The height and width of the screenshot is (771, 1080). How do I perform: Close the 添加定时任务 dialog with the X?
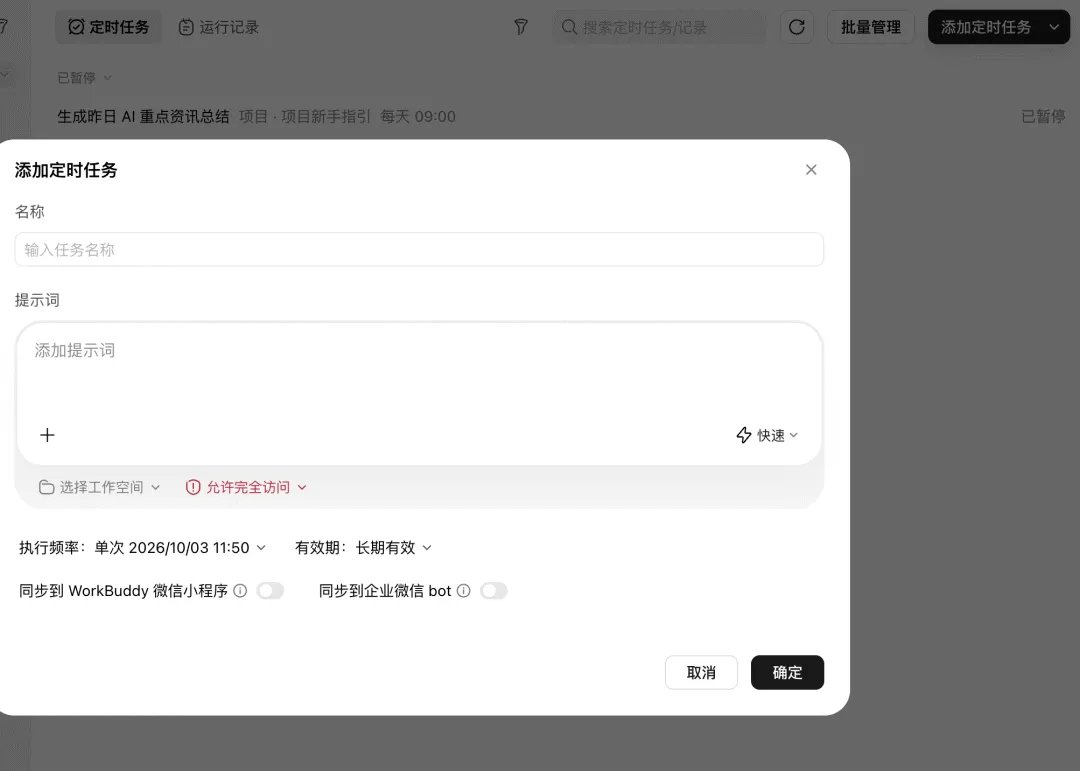pyautogui.click(x=811, y=169)
